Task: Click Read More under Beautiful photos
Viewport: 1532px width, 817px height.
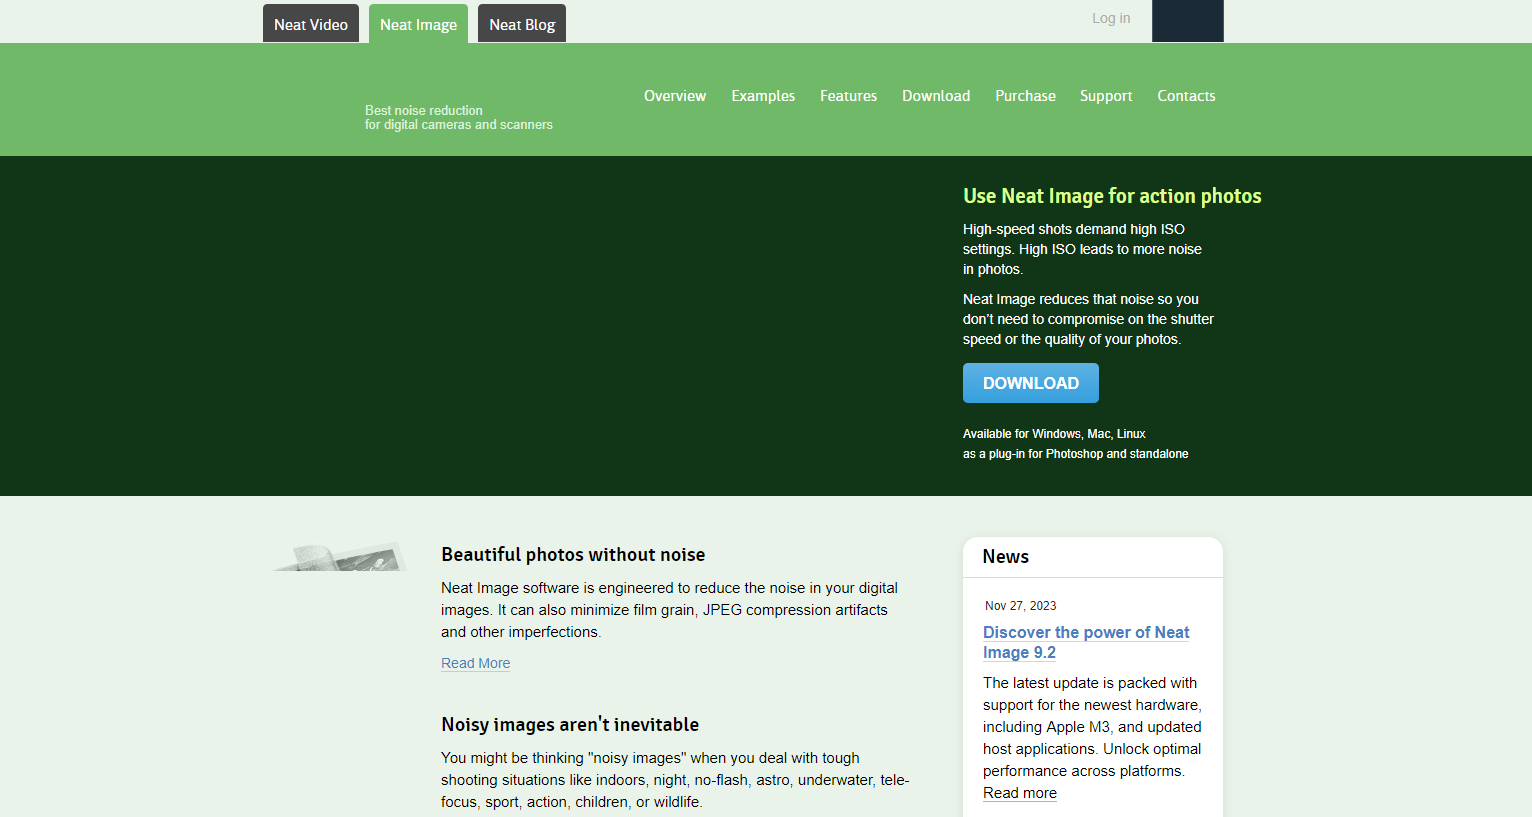Action: click(x=475, y=663)
